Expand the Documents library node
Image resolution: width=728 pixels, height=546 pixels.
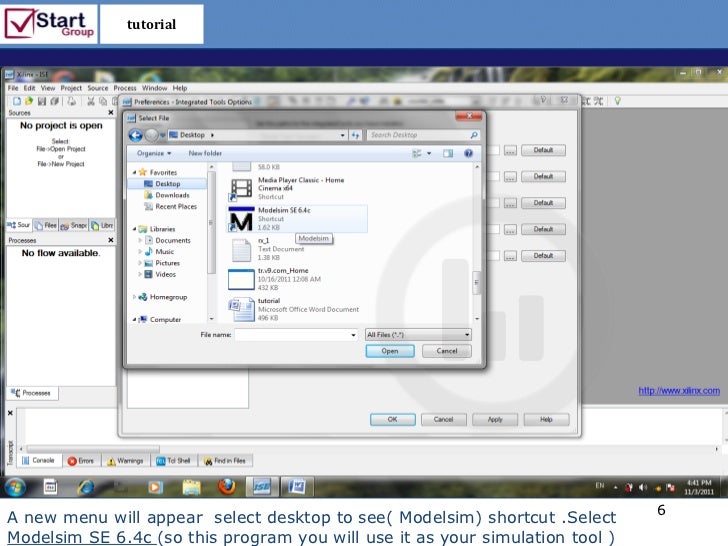140,240
